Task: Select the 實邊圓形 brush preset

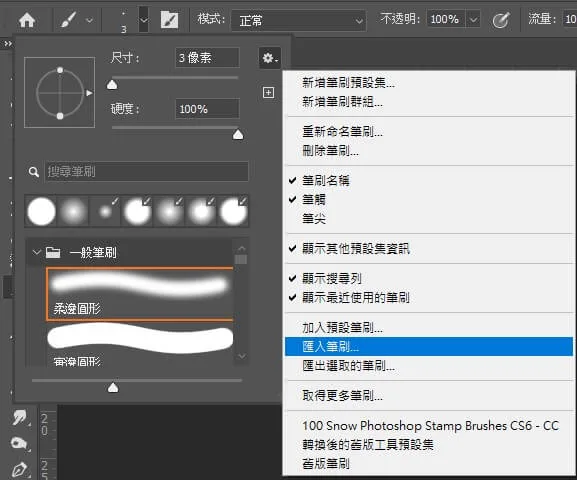Action: point(139,345)
